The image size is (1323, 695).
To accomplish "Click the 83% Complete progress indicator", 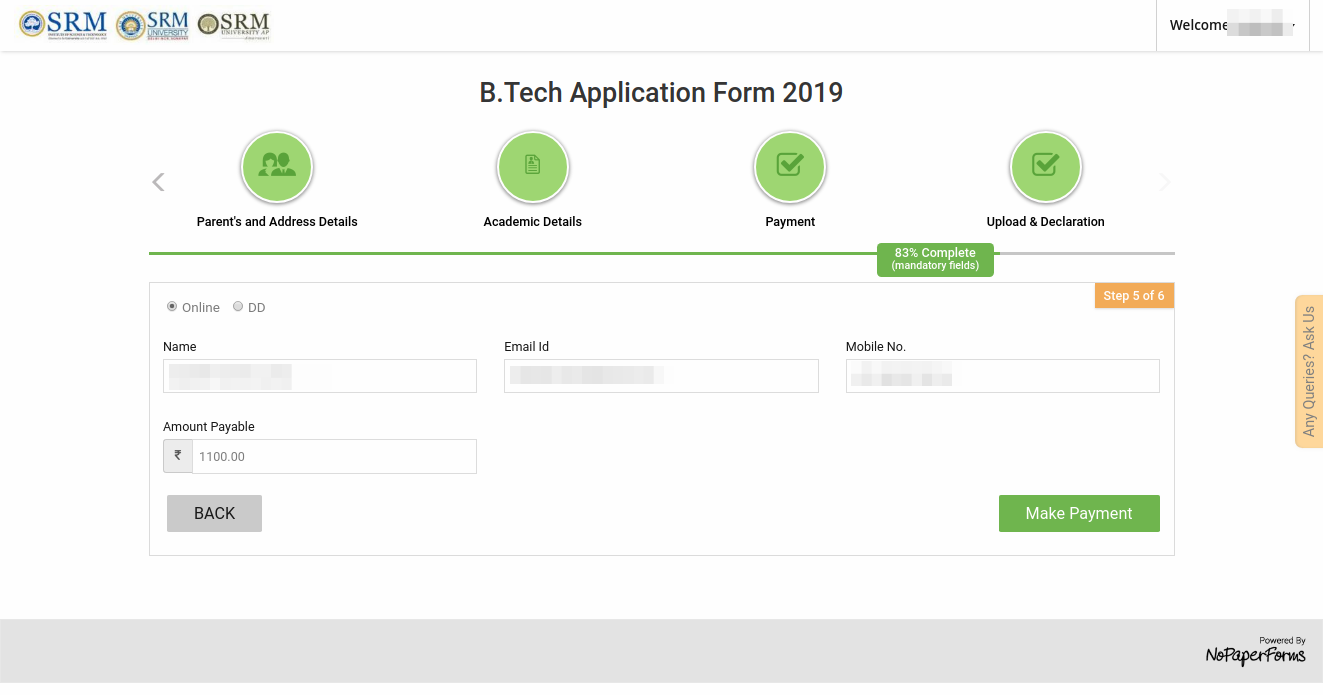I will (x=934, y=259).
